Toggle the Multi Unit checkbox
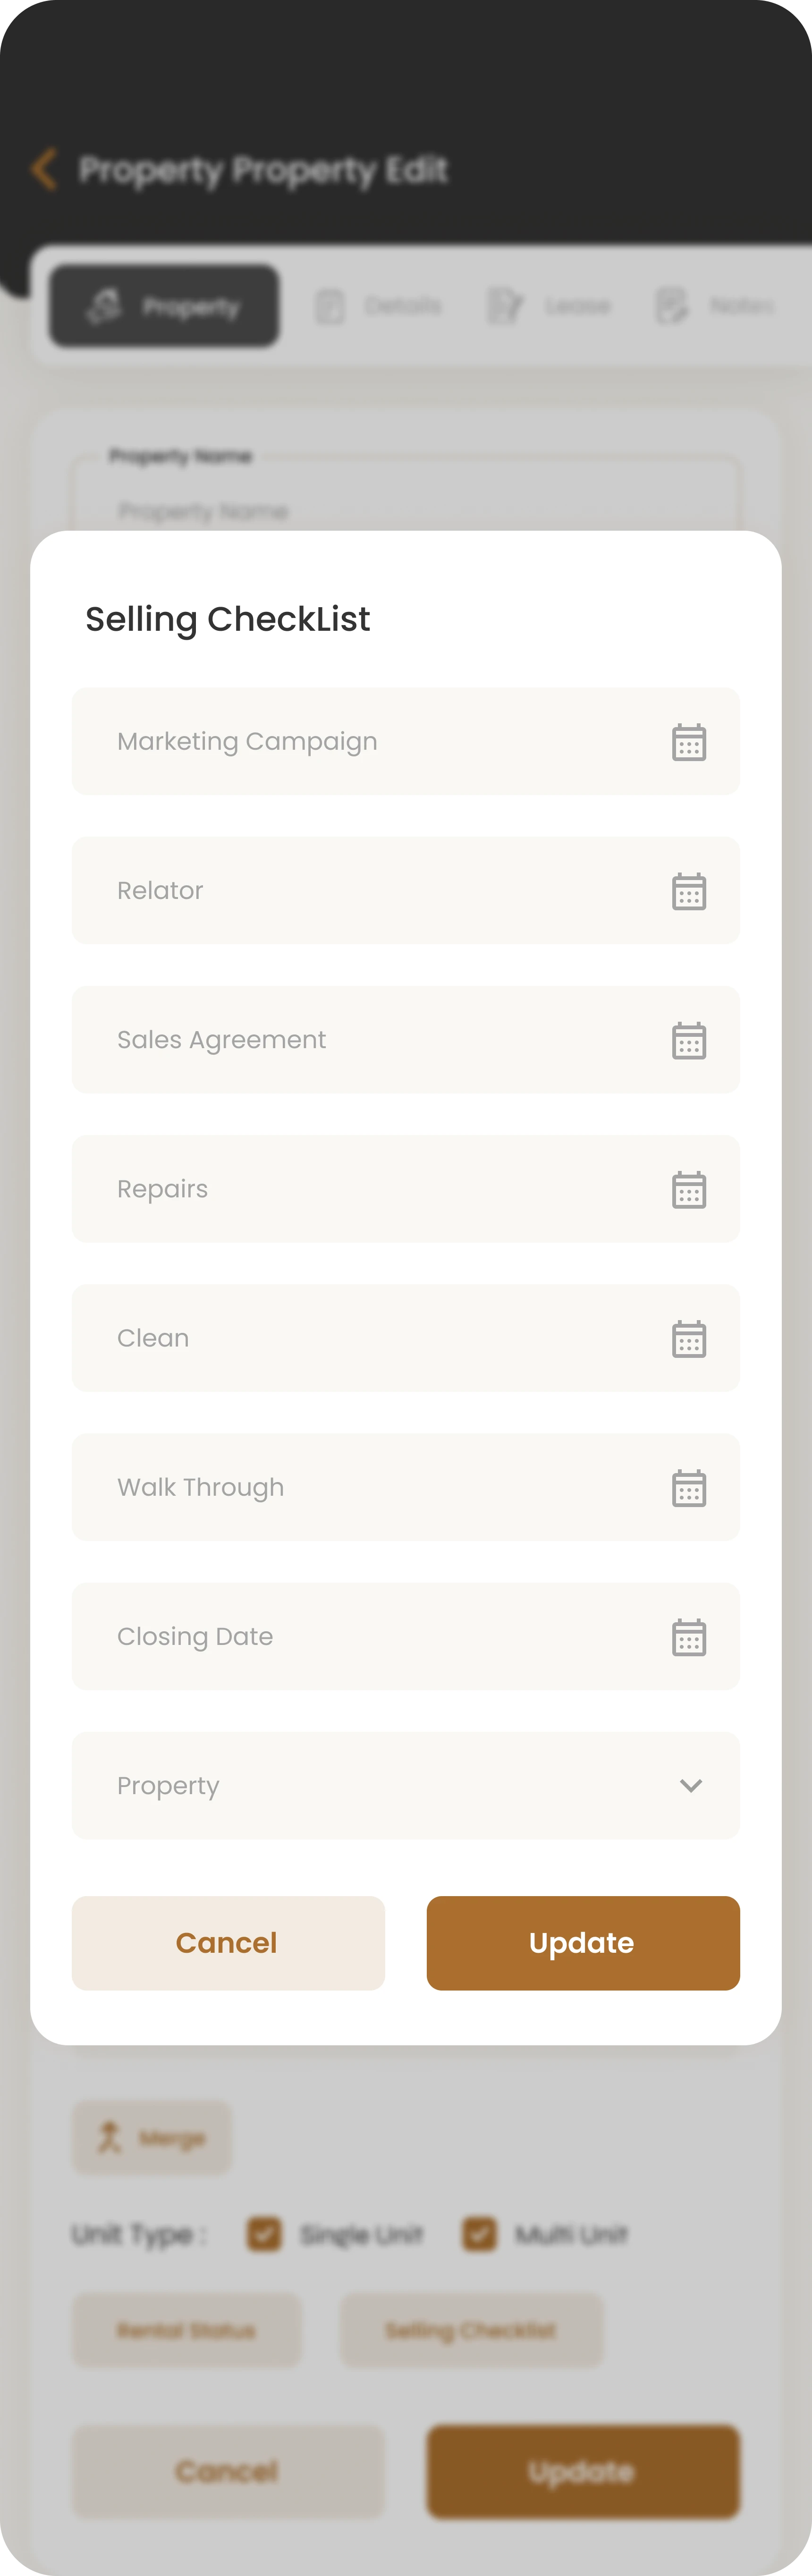This screenshot has height=2576, width=812. click(479, 2233)
